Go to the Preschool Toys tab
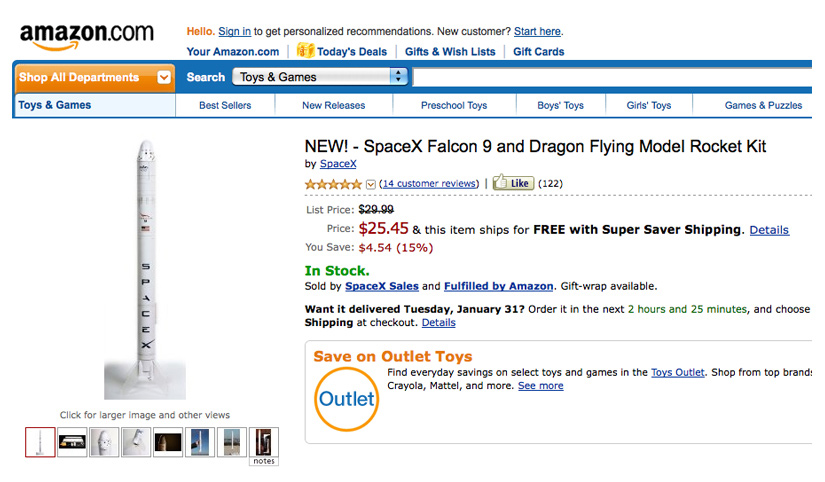Viewport: 825px width, 482px height. 453,105
